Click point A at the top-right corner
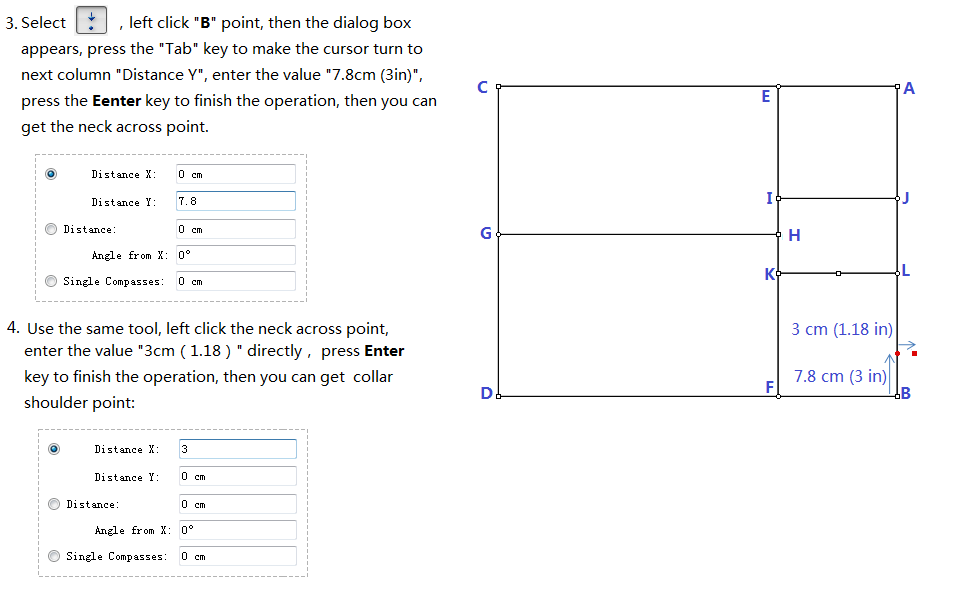The image size is (958, 597). (x=897, y=88)
